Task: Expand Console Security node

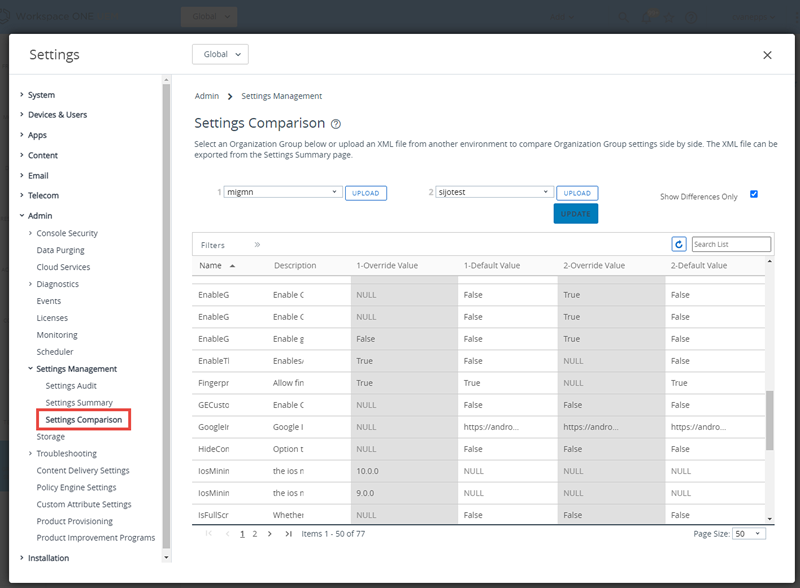Action: [30, 233]
